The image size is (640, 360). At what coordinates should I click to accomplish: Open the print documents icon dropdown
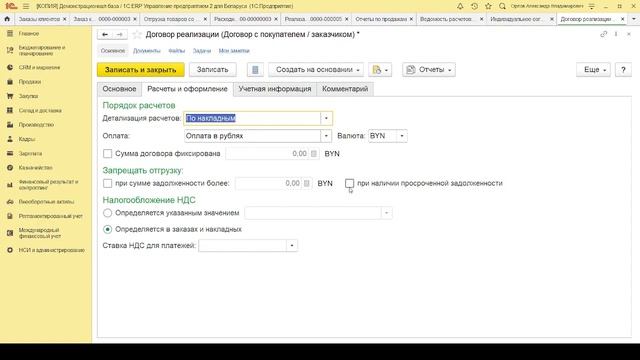point(380,70)
